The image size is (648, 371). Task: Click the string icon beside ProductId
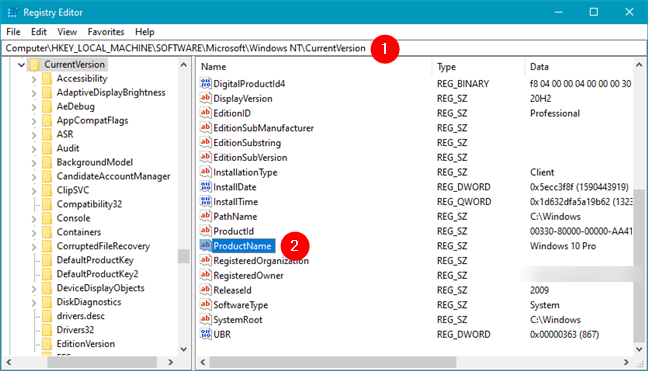(205, 231)
